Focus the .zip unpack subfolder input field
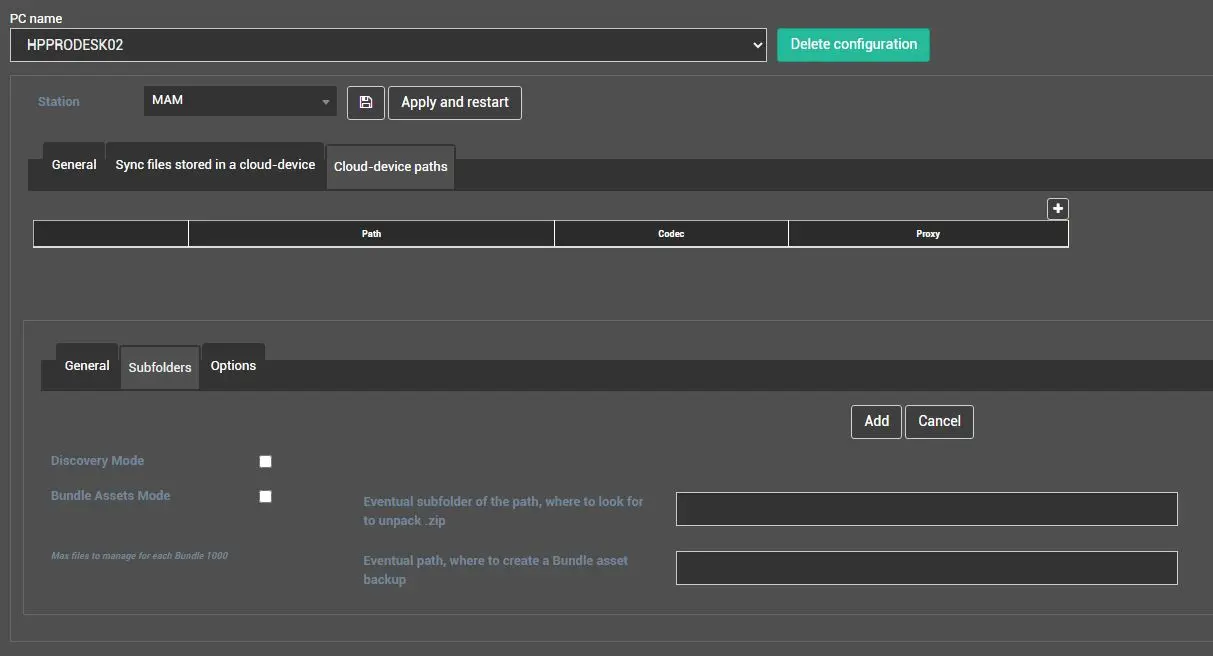Viewport: 1213px width, 656px height. click(x=926, y=509)
